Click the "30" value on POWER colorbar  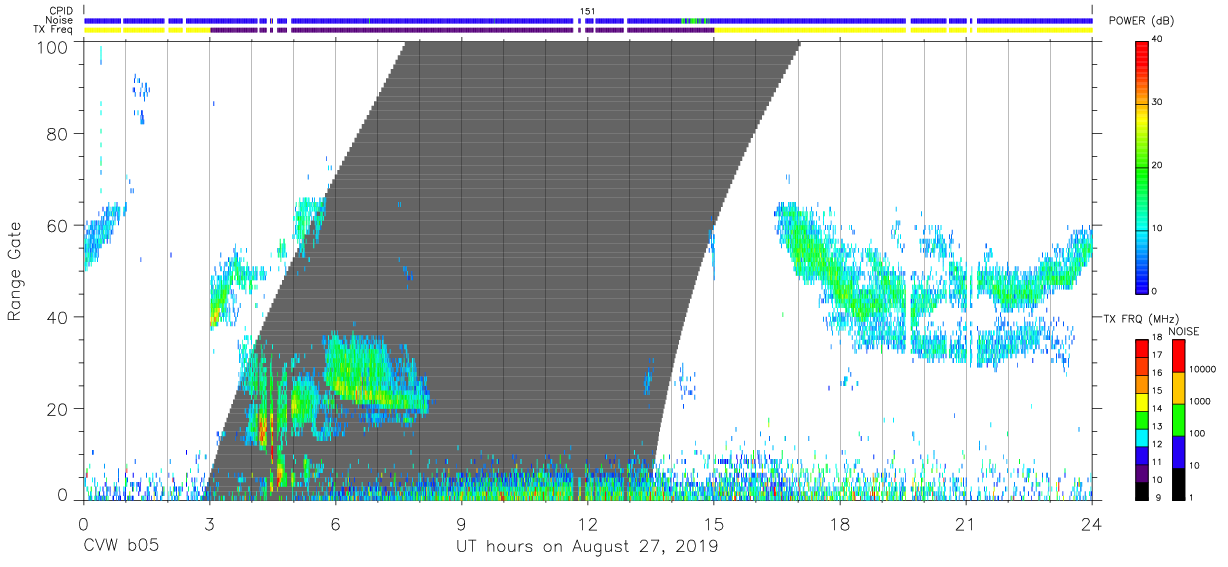[1158, 103]
